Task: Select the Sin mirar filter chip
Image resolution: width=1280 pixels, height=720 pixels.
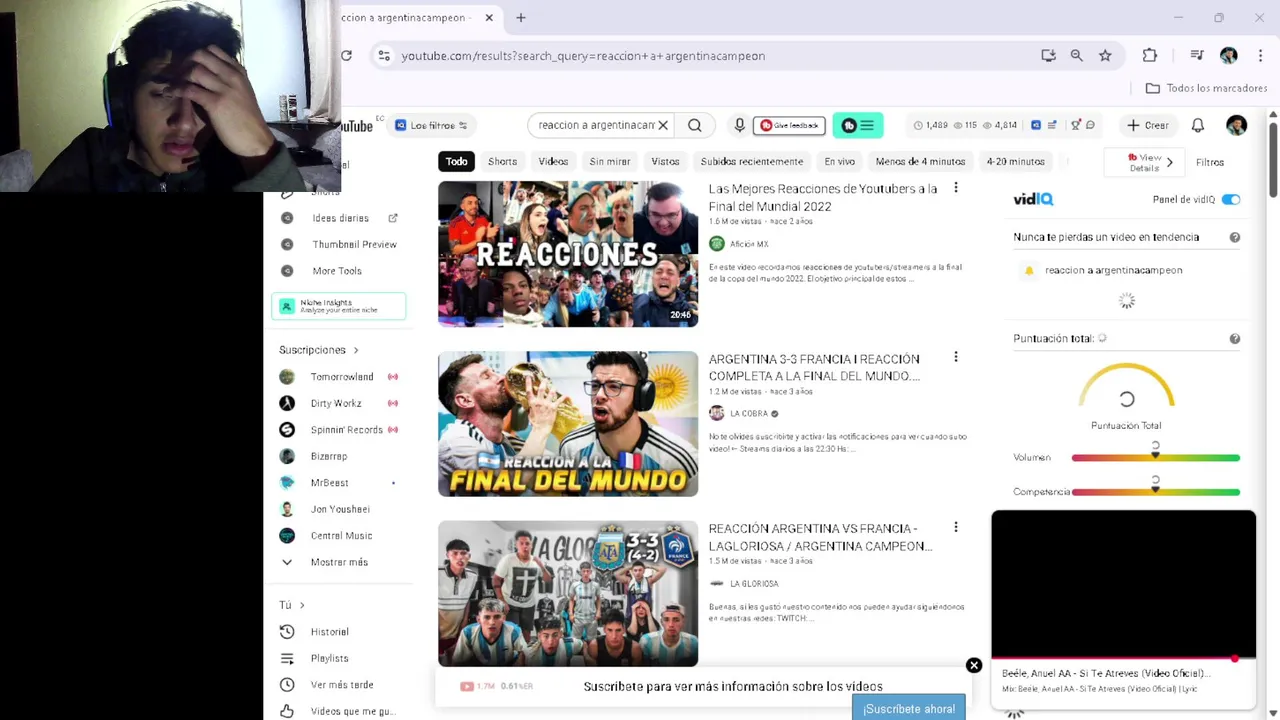Action: 610,161
